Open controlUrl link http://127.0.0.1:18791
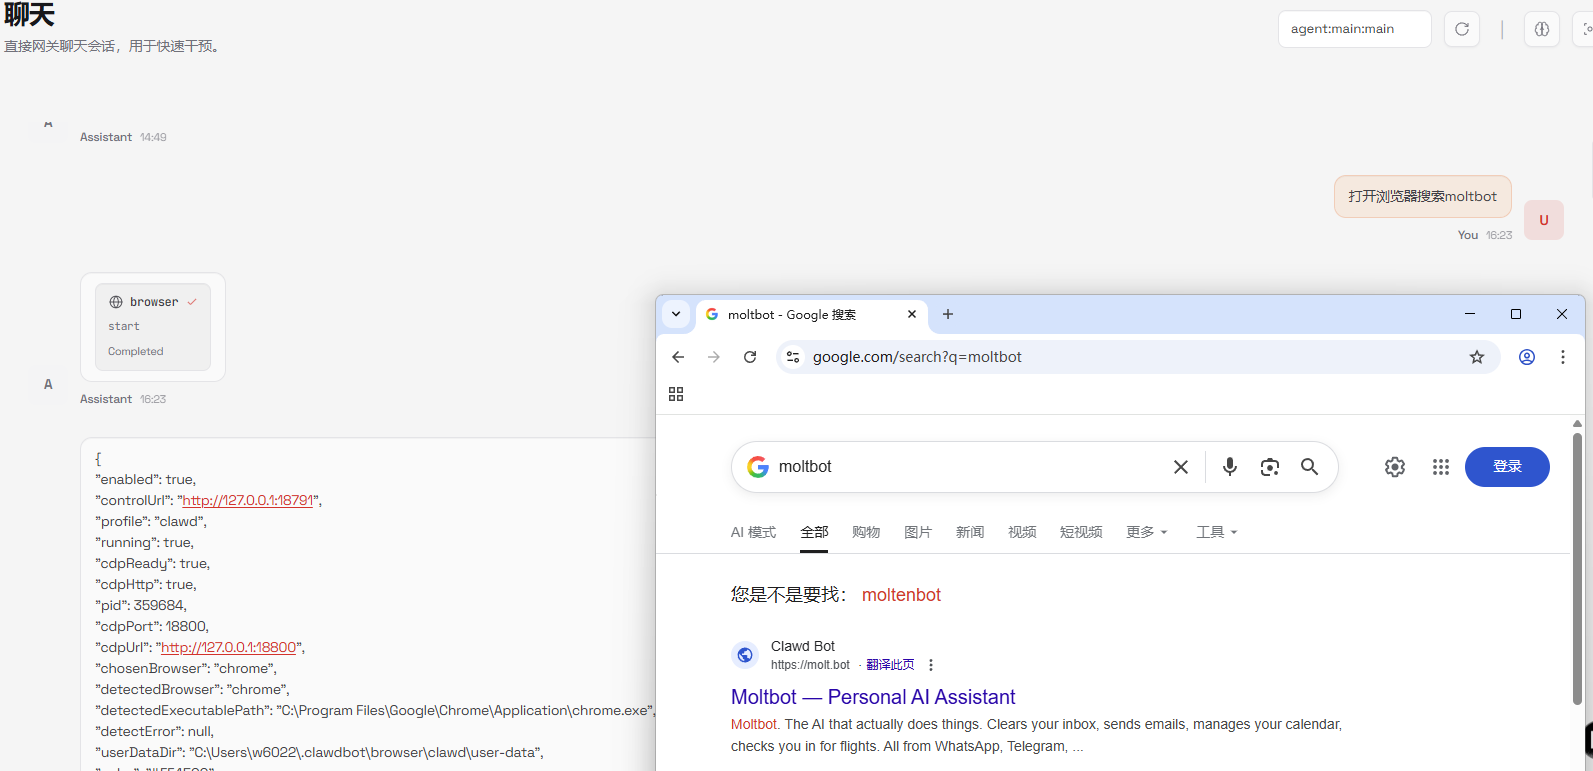The width and height of the screenshot is (1593, 771). coord(248,500)
